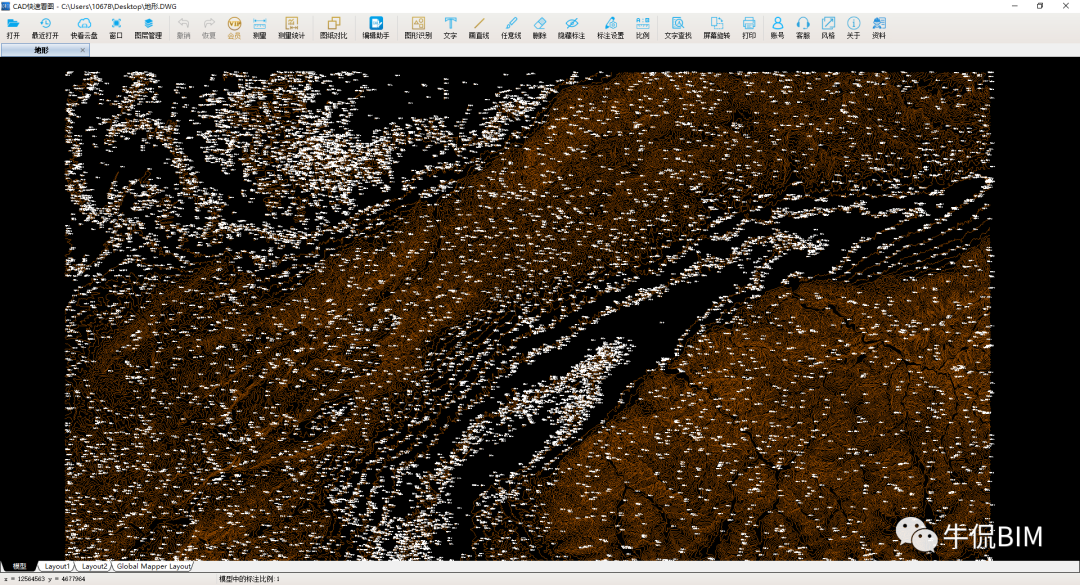Select the 测量 measure tool

pos(260,28)
